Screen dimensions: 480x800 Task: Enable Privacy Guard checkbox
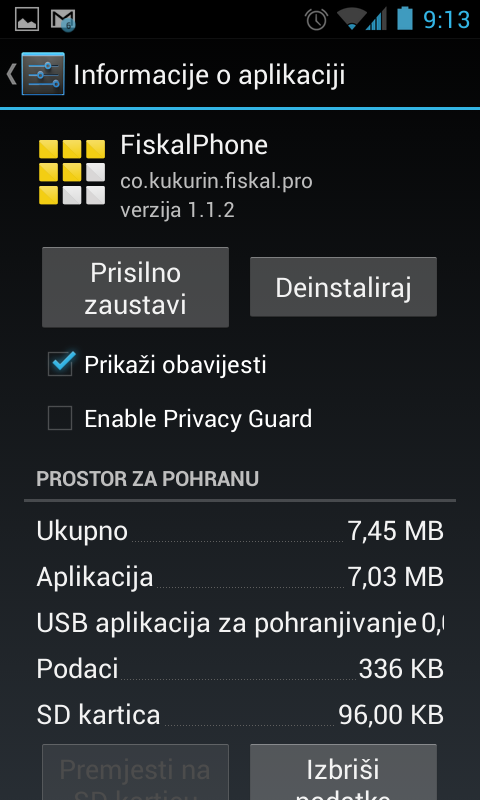tap(60, 418)
